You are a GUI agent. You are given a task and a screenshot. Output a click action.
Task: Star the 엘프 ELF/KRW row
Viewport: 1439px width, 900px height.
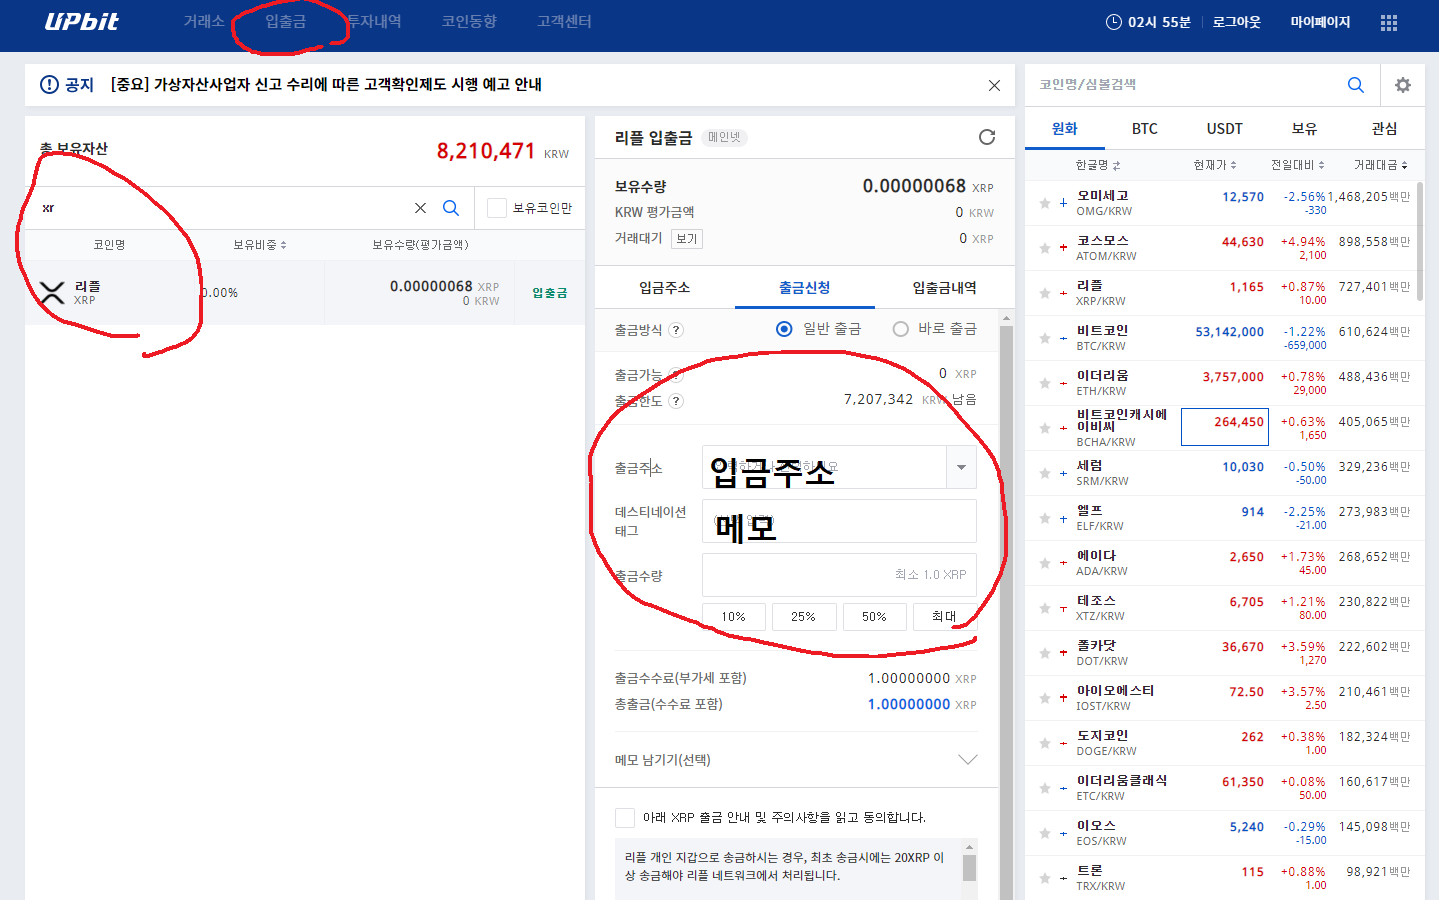(1045, 518)
